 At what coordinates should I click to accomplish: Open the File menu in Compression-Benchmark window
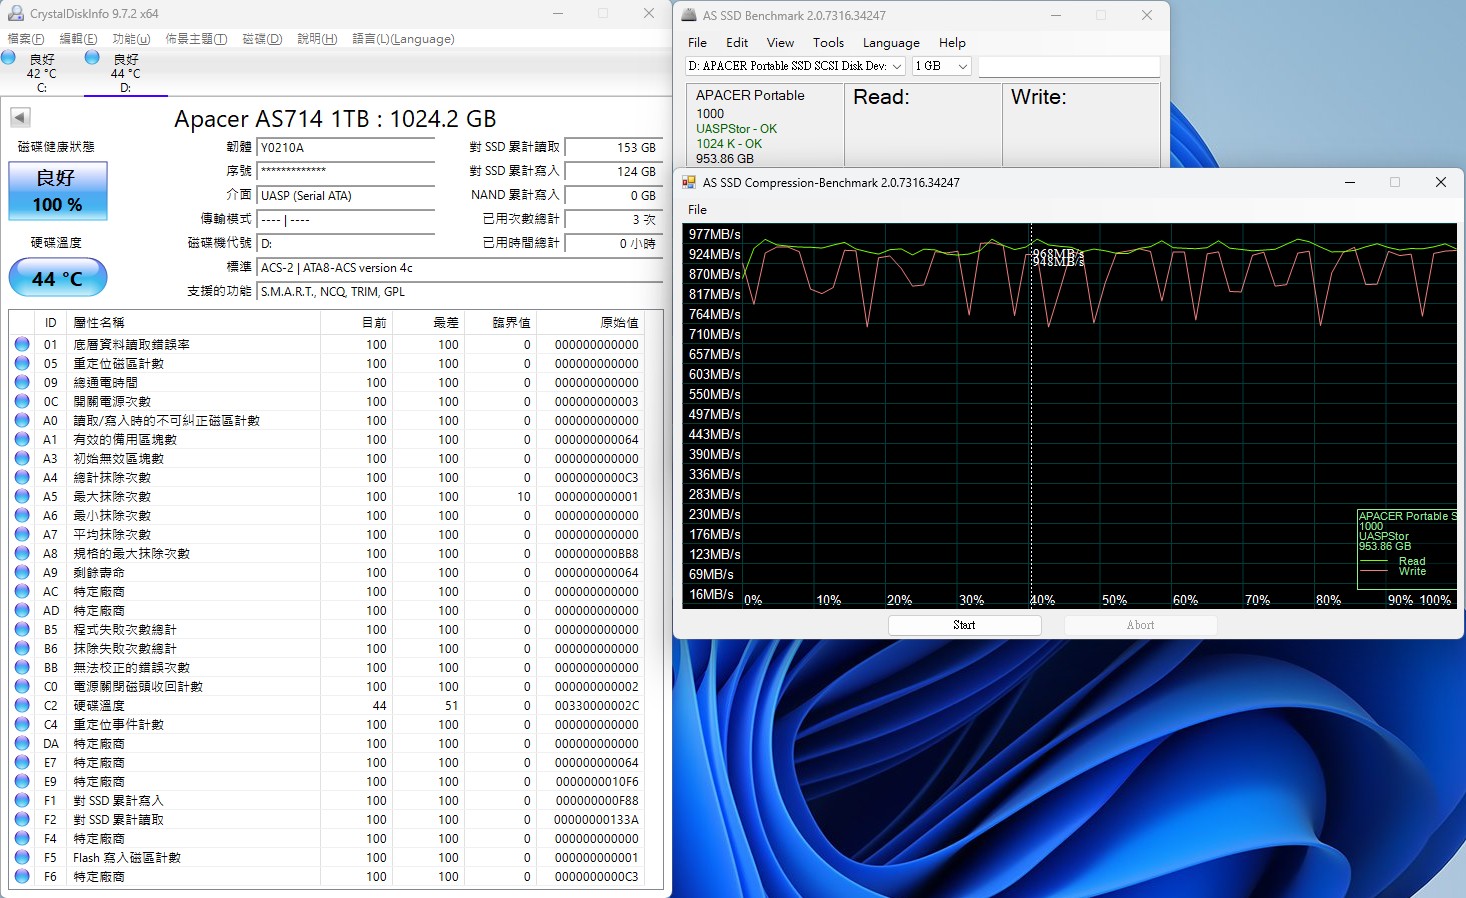[x=697, y=210]
